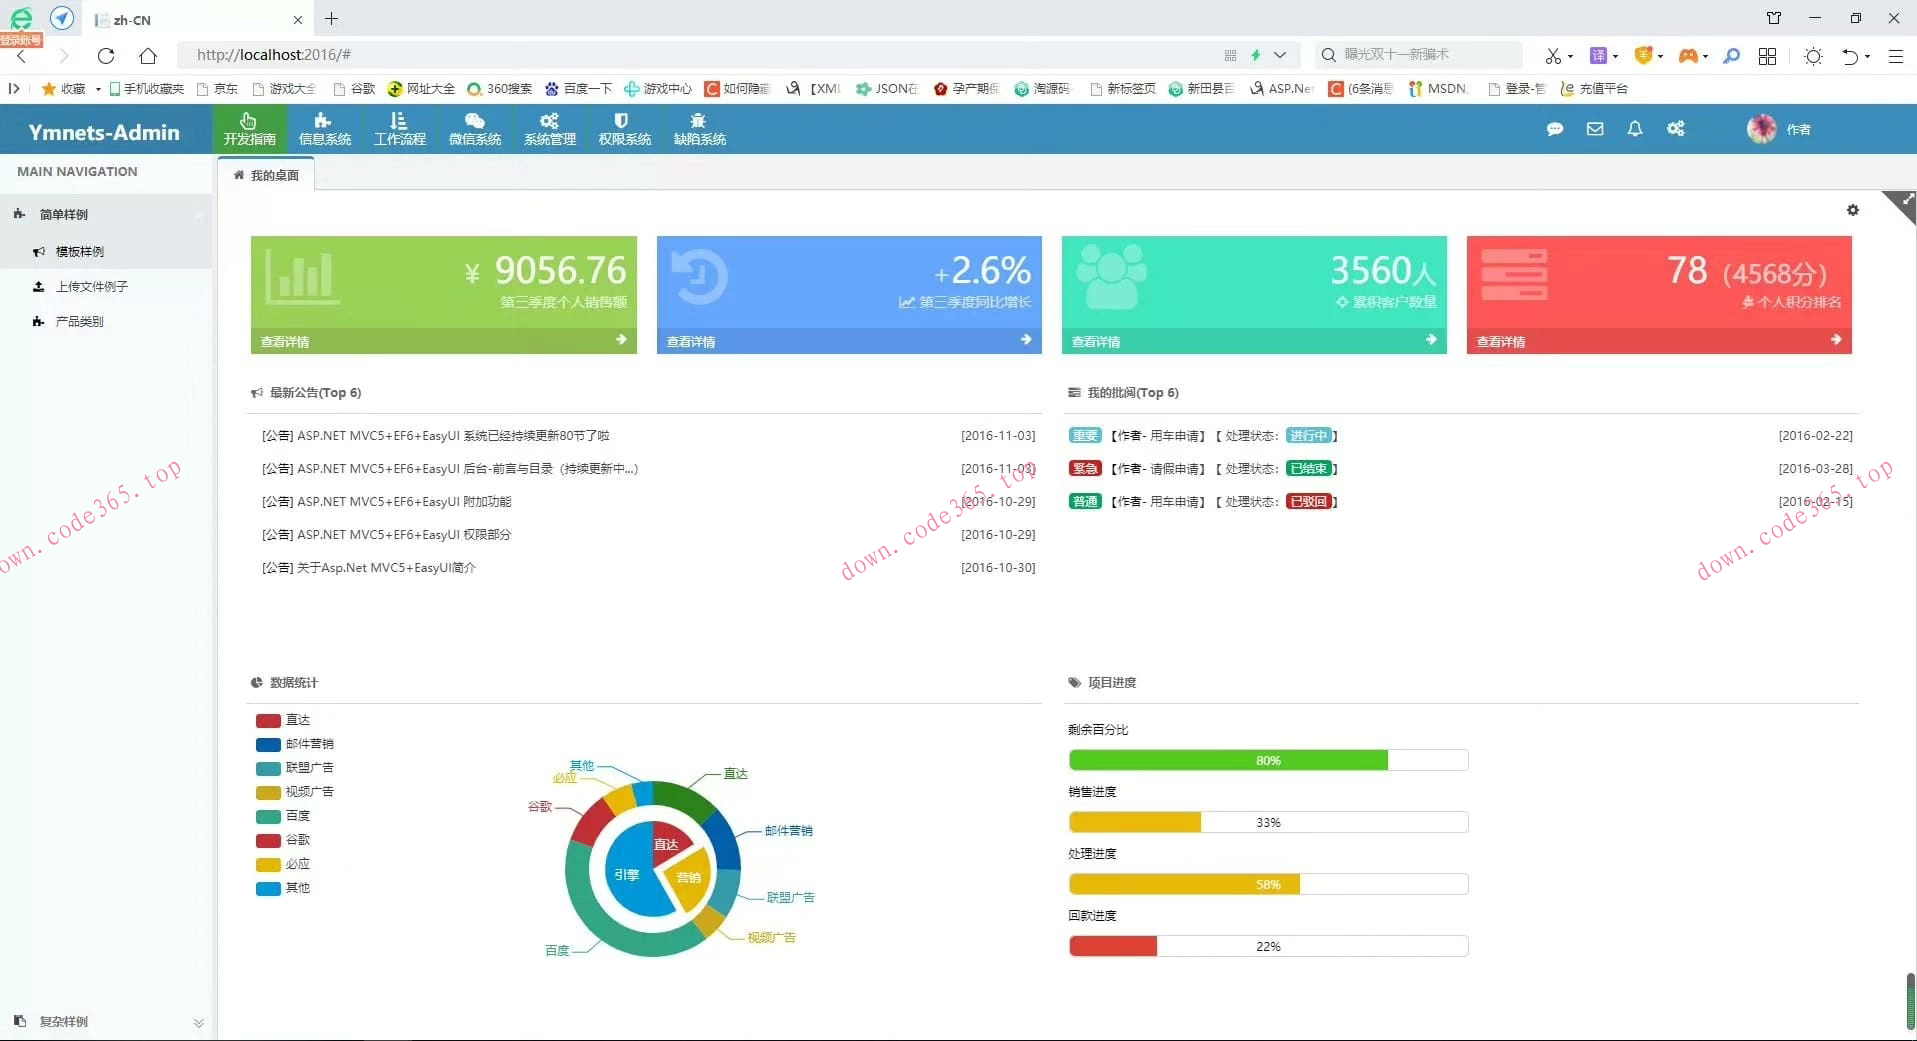The image size is (1917, 1041).
Task: Reload the page with refresh icon
Action: point(106,55)
